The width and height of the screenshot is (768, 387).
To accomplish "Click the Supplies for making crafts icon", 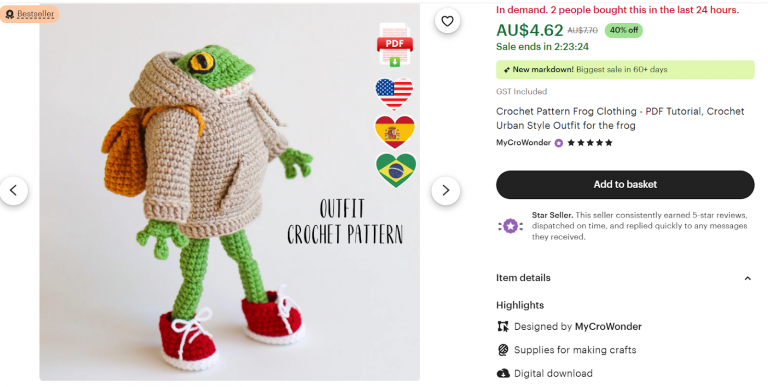I will click(503, 350).
